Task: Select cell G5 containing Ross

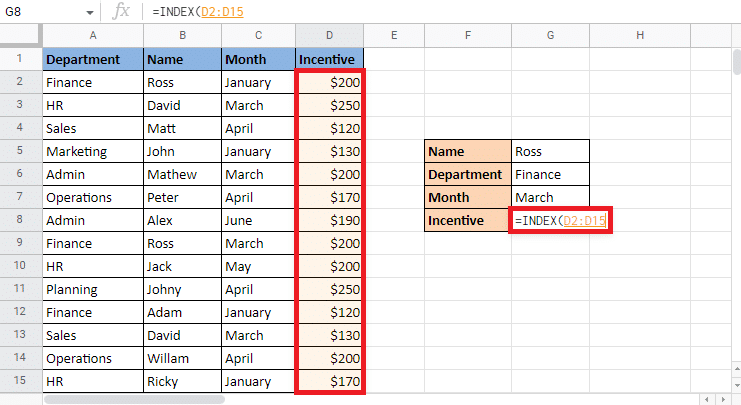Action: [x=550, y=151]
